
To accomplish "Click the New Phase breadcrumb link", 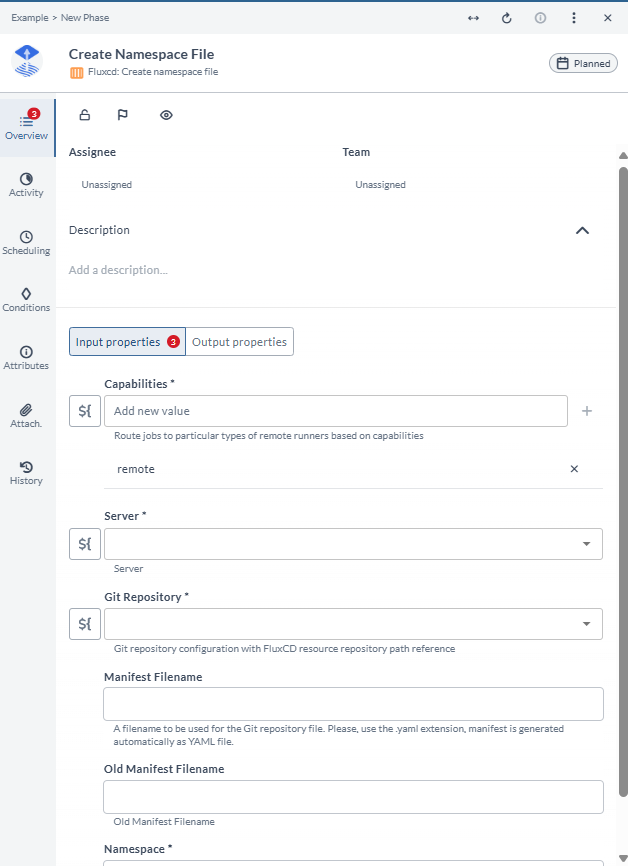I will [85, 18].
